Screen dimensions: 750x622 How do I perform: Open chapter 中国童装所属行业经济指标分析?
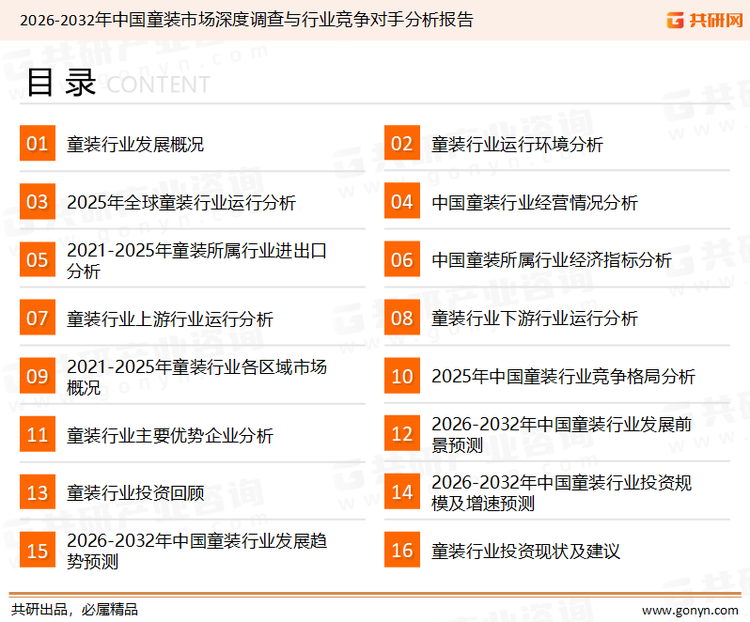click(x=551, y=260)
